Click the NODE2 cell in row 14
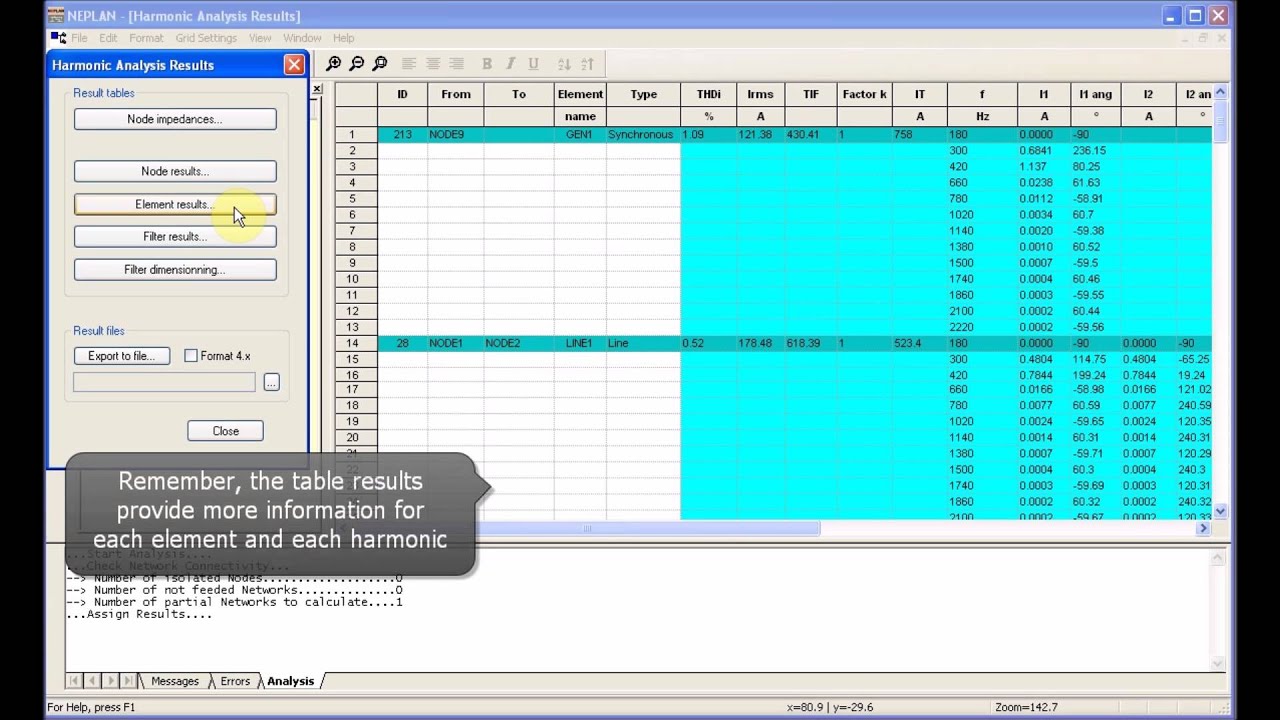1280x720 pixels. (519, 343)
